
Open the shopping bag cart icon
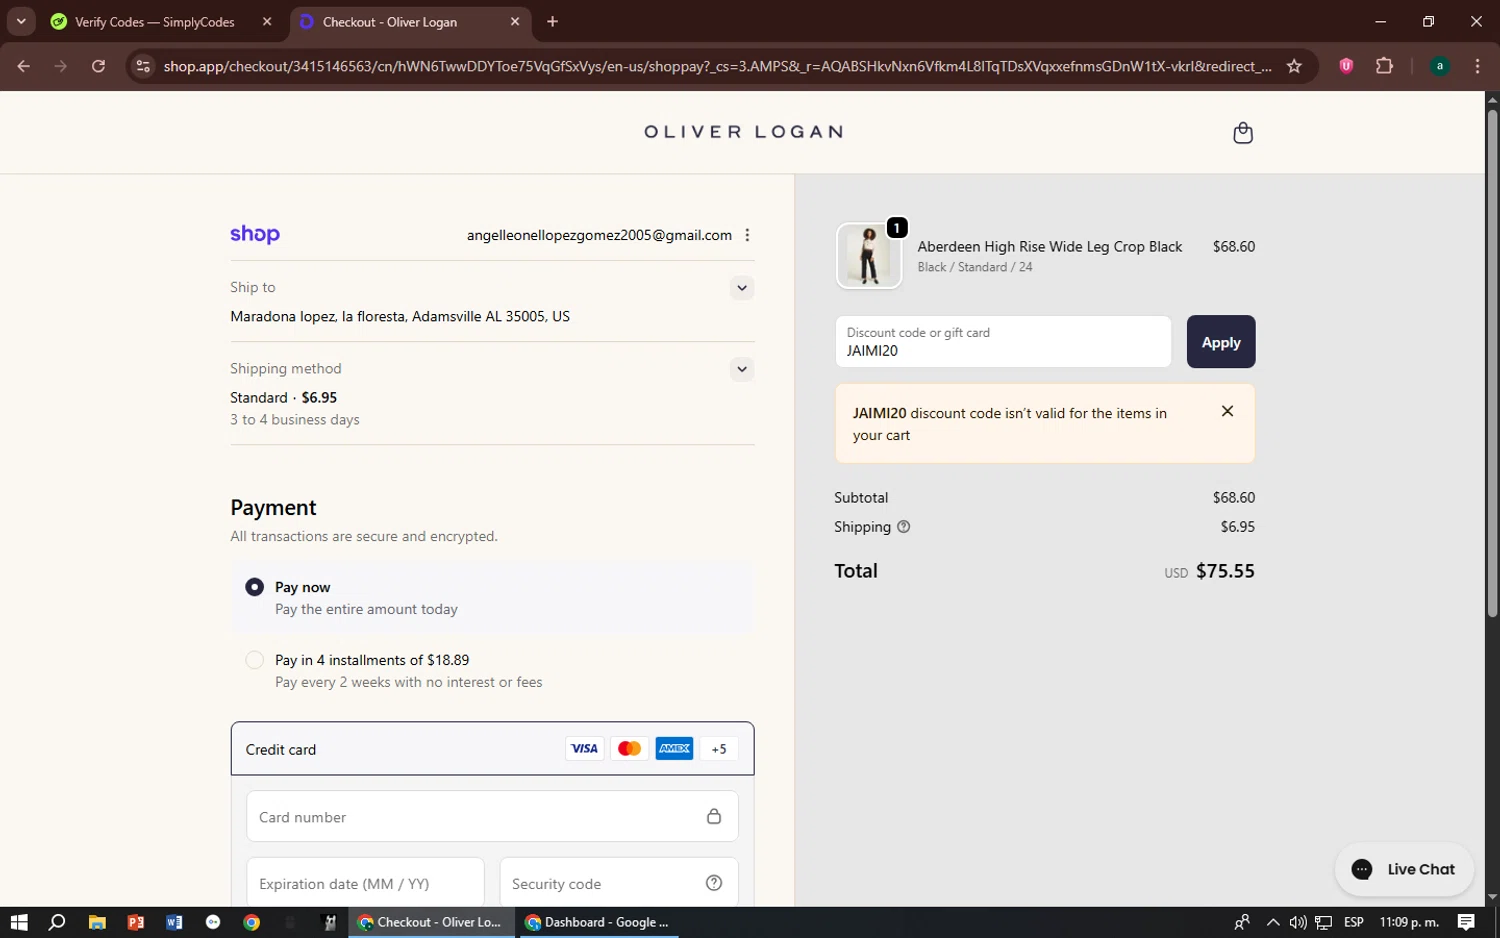coord(1243,133)
